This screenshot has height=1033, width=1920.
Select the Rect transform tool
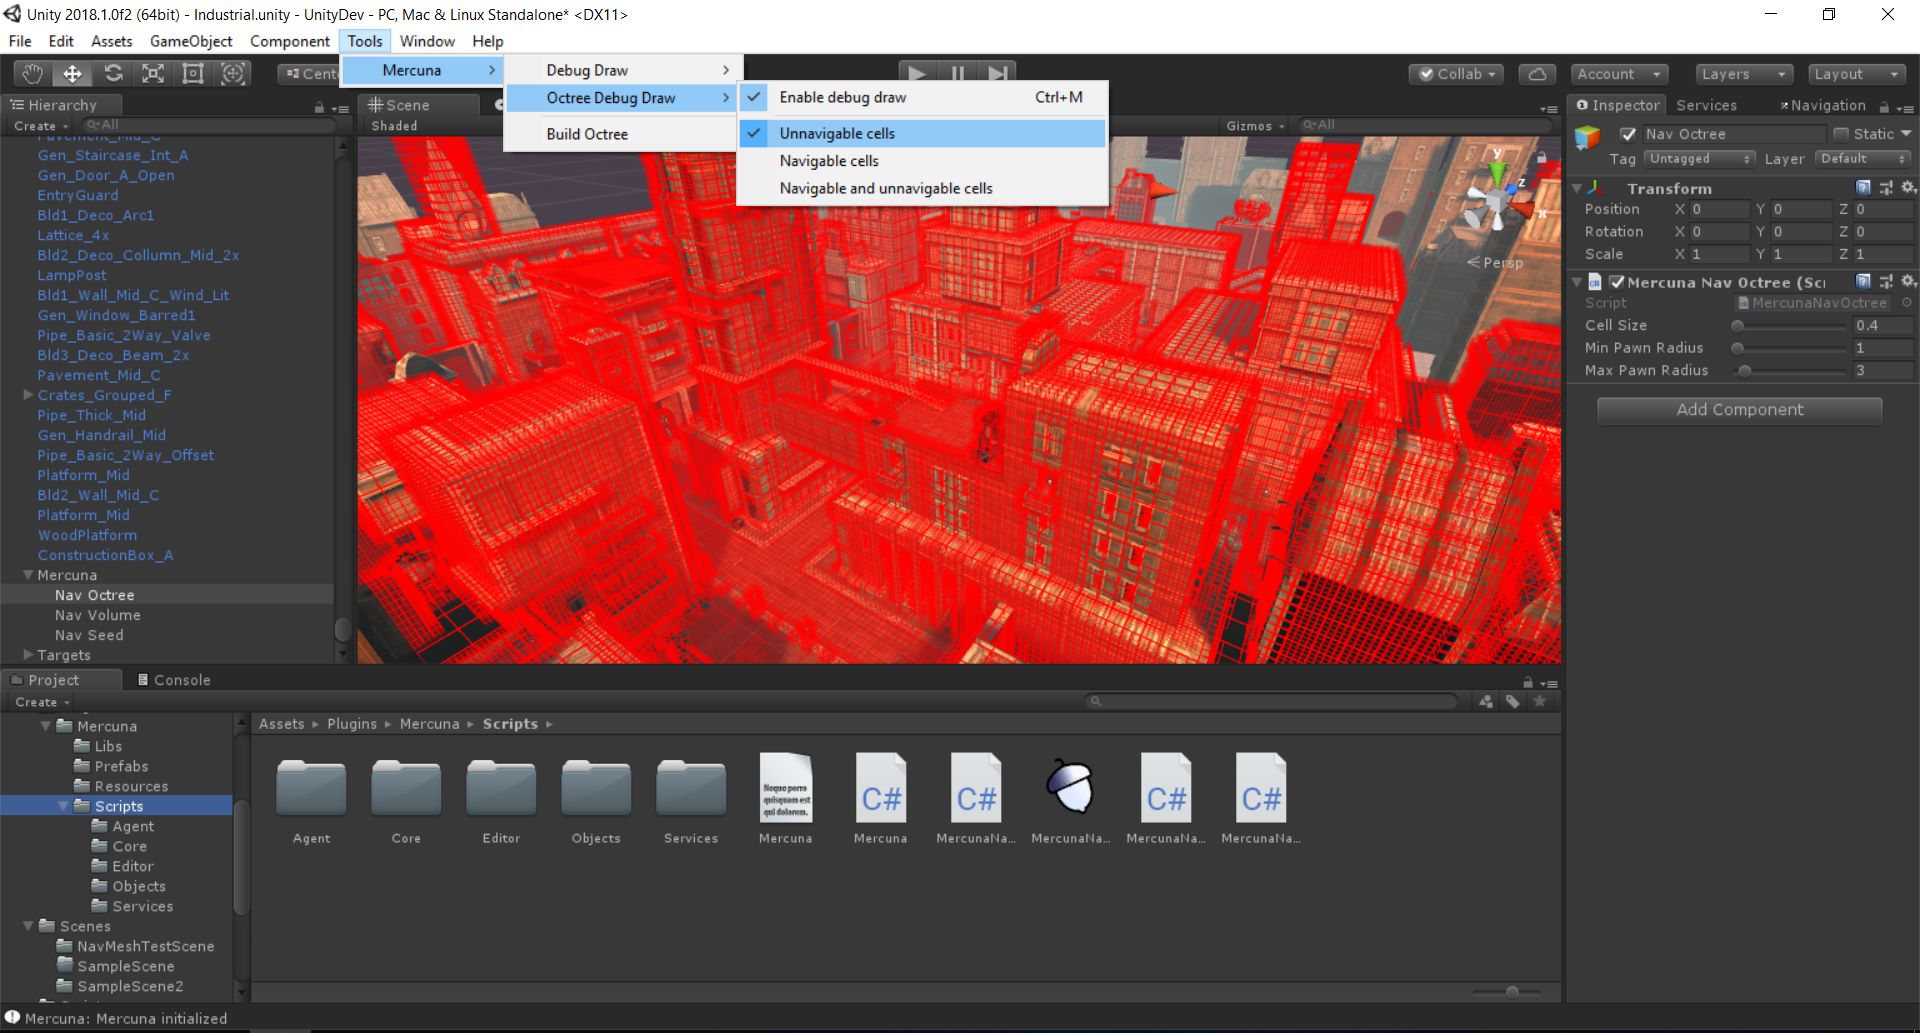pyautogui.click(x=193, y=74)
